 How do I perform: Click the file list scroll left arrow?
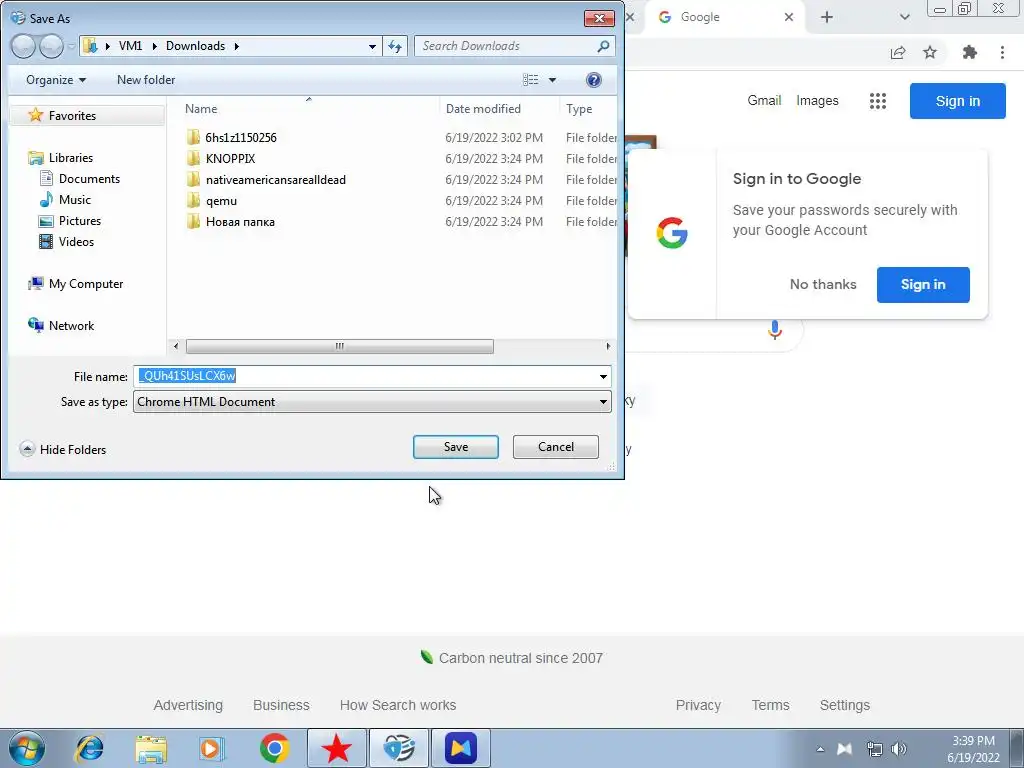[x=176, y=346]
